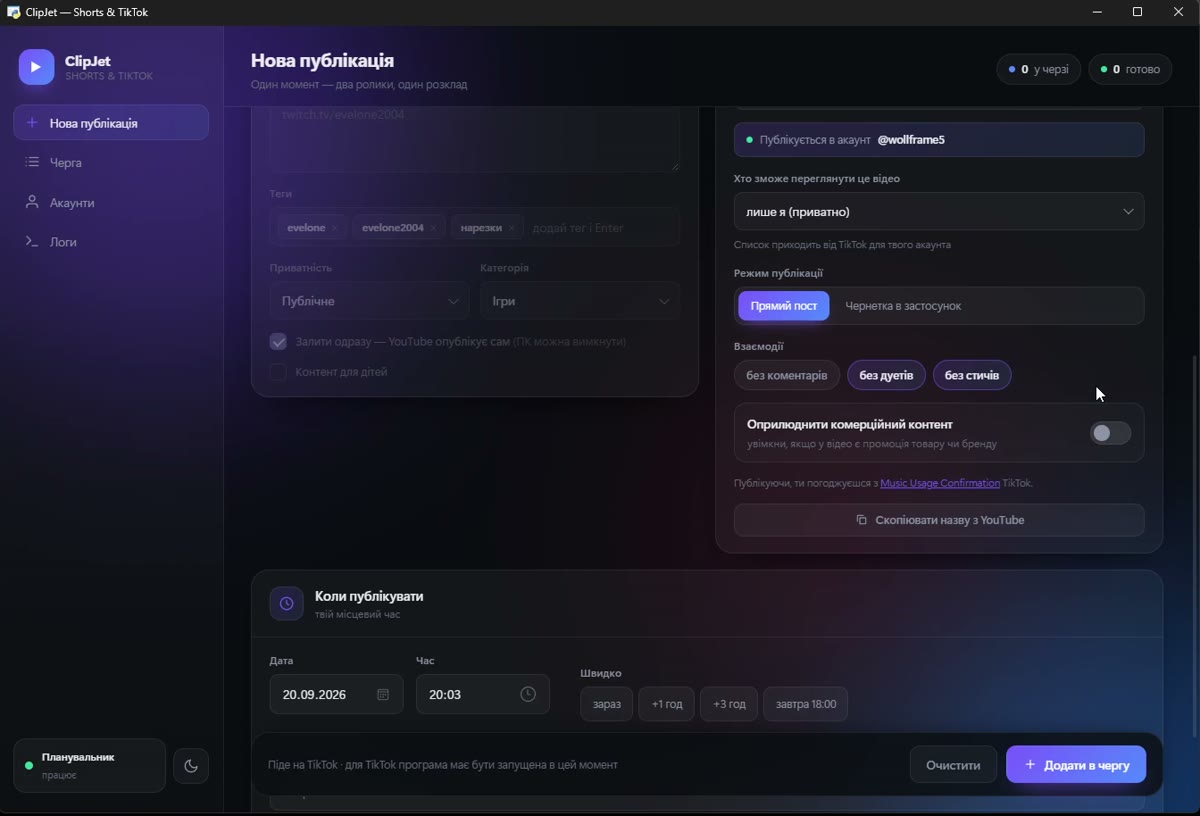Choose the +3 год quick option

point(729,704)
